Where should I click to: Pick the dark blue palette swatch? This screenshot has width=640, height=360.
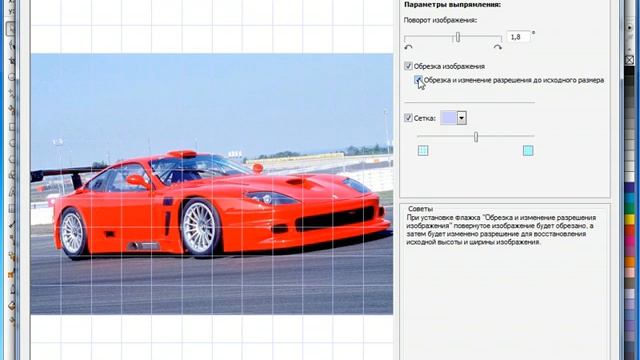tap(629, 187)
